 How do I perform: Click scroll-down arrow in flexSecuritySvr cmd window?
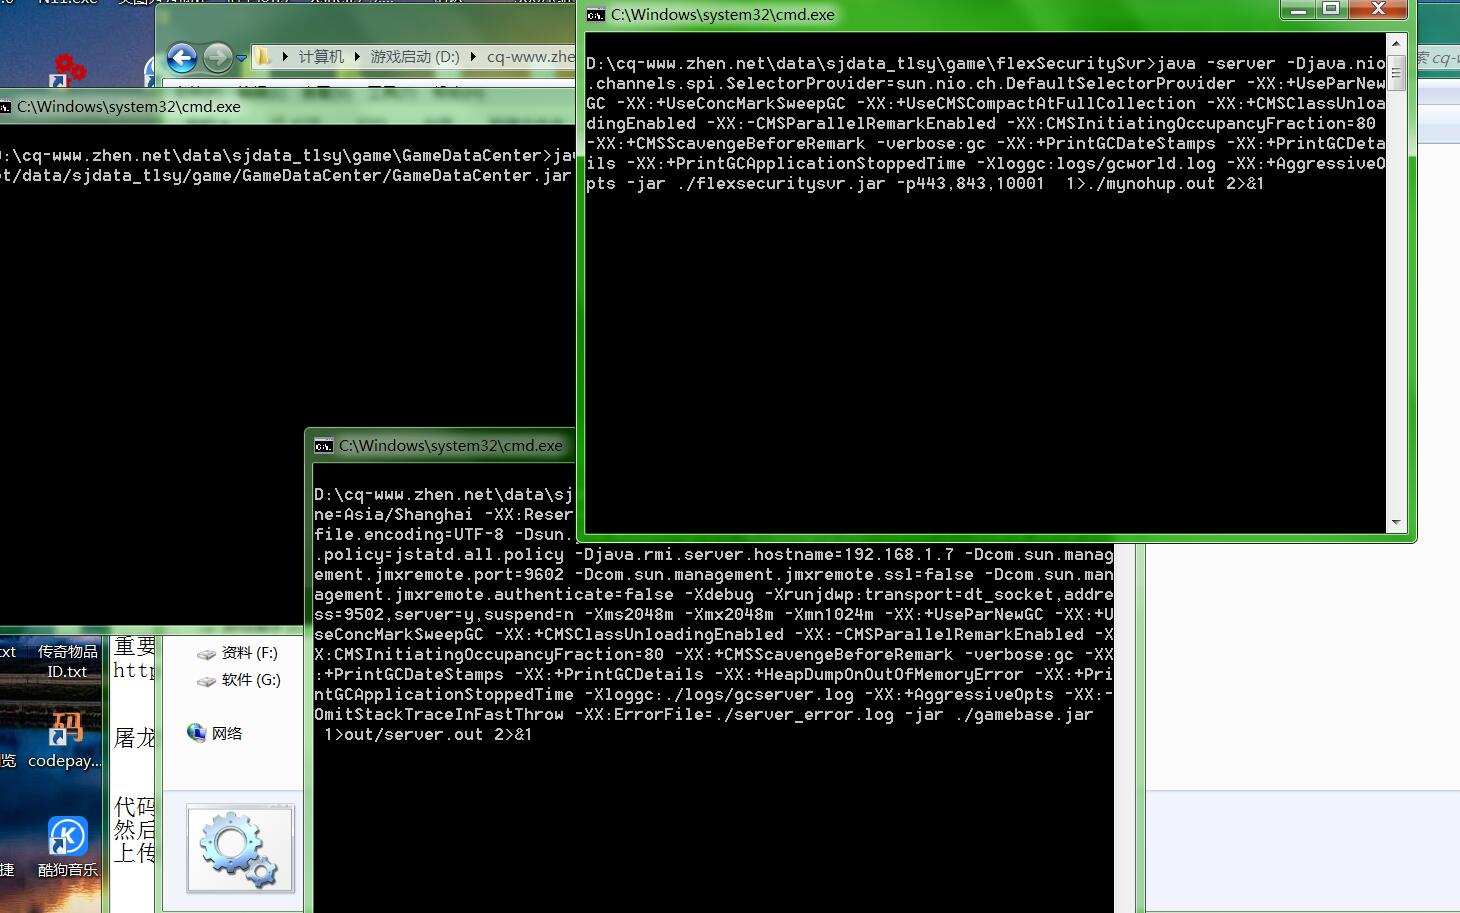(1396, 522)
